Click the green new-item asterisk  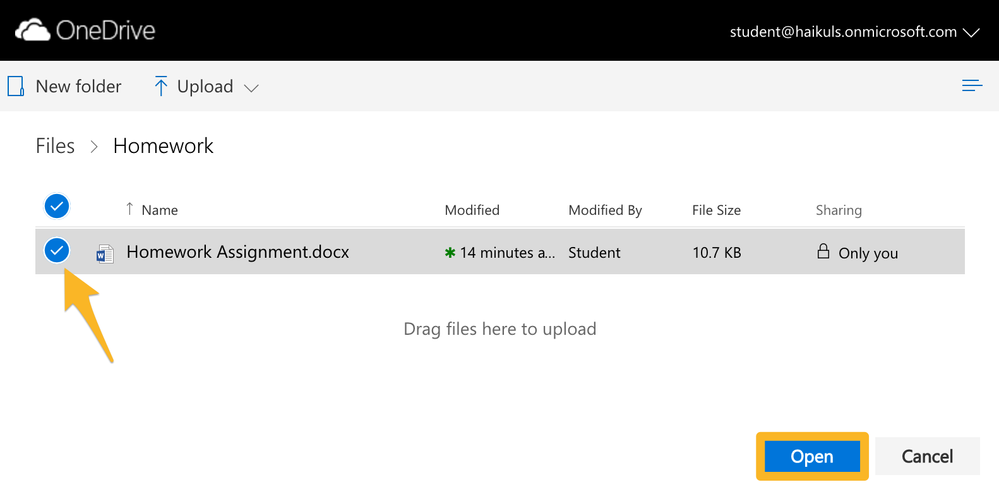point(450,252)
